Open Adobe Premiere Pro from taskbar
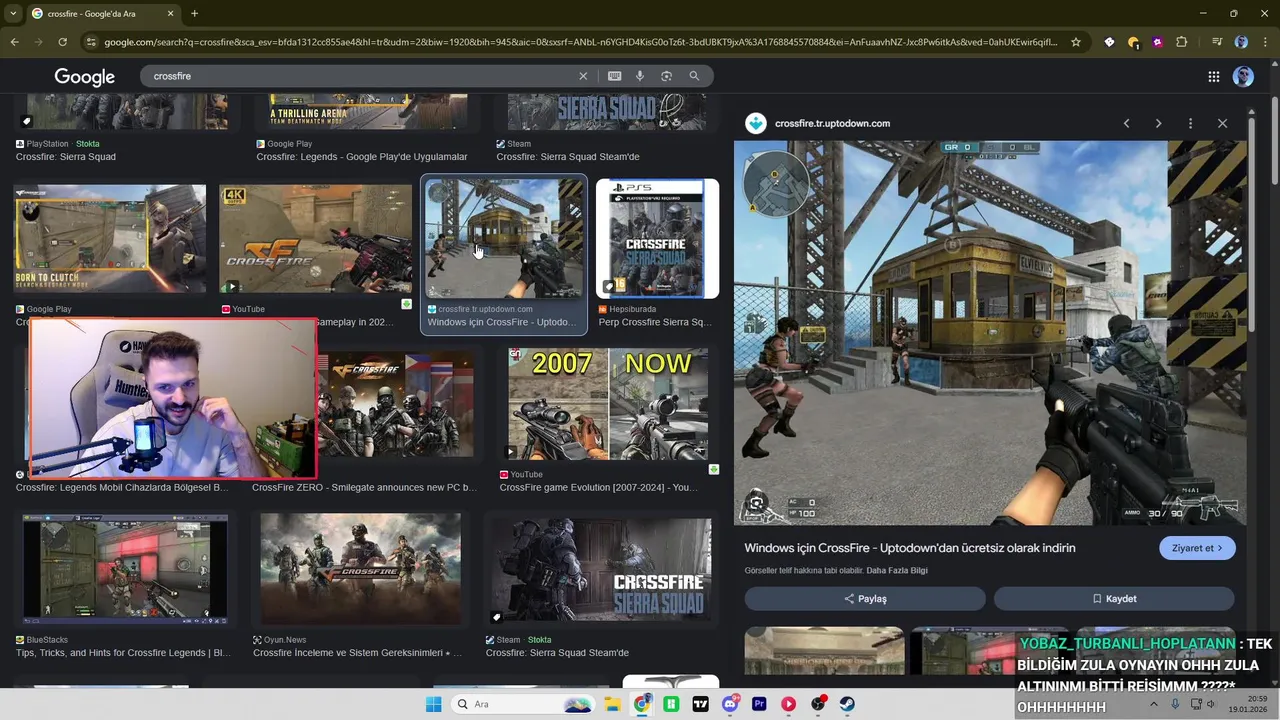 click(x=759, y=704)
